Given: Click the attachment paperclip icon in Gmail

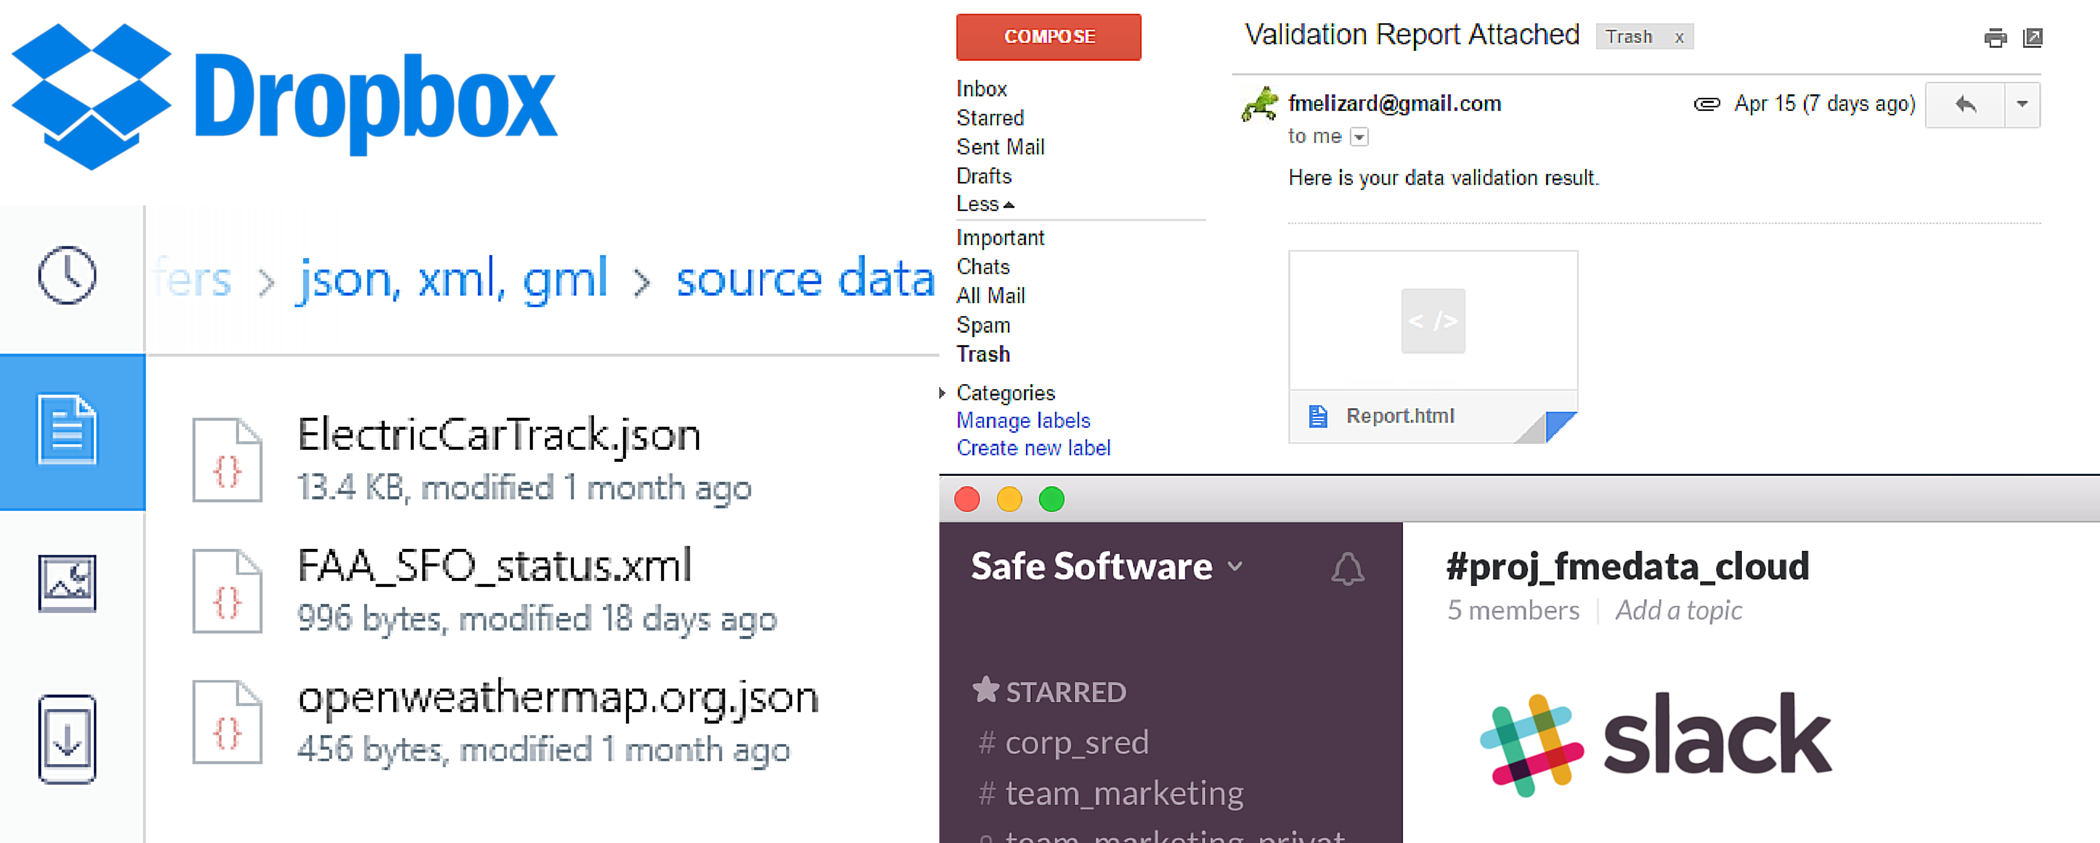Looking at the screenshot, I should tap(1706, 104).
